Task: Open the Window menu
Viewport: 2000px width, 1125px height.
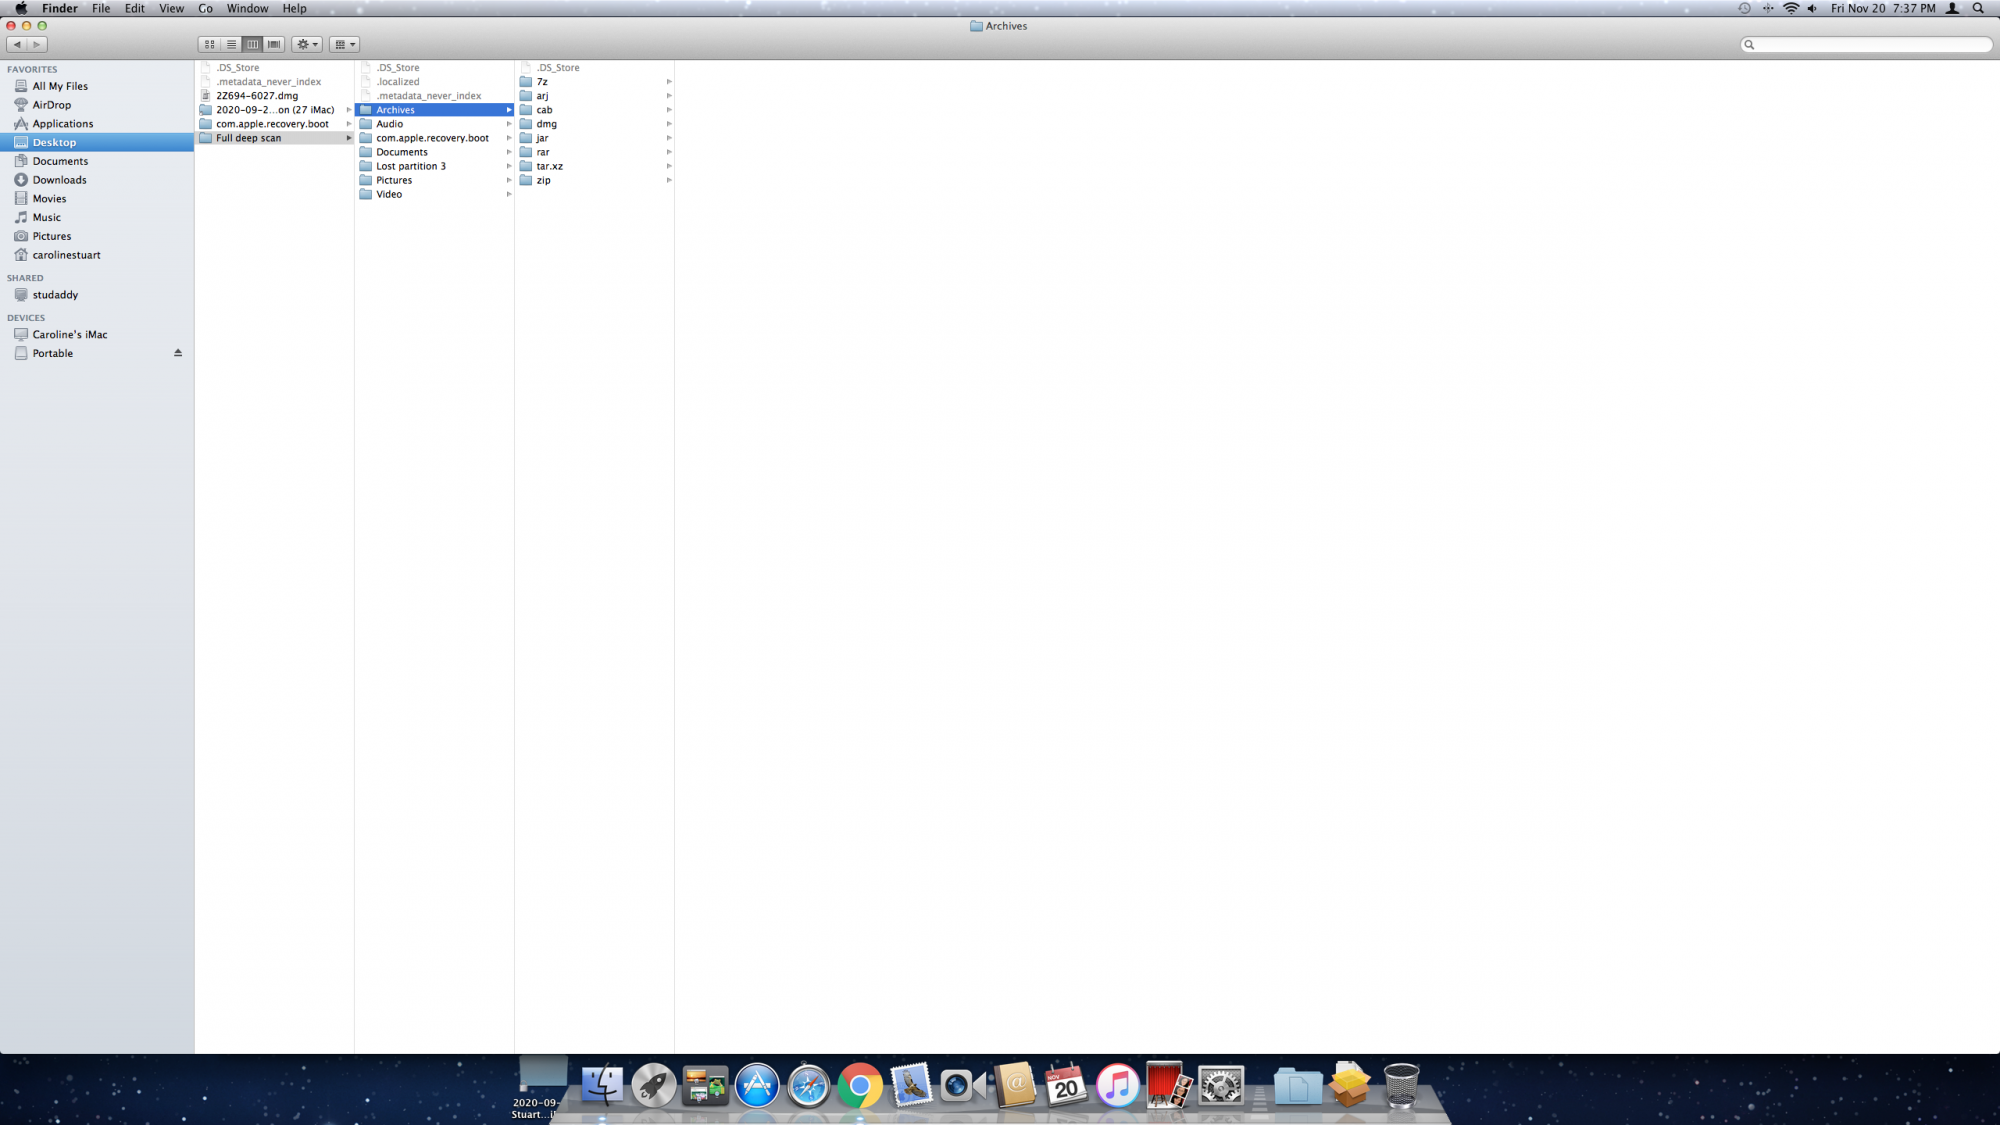Action: click(x=247, y=8)
